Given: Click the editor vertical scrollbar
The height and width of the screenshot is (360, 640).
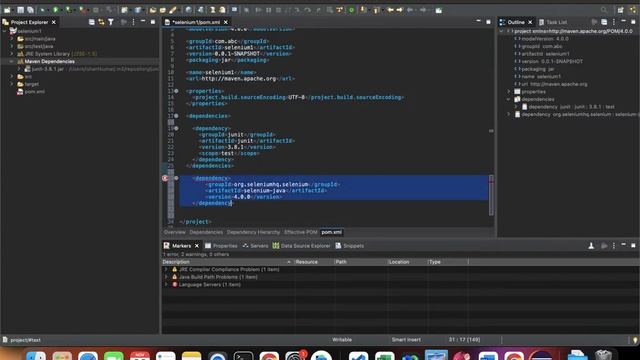Looking at the screenshot, I should (x=491, y=196).
